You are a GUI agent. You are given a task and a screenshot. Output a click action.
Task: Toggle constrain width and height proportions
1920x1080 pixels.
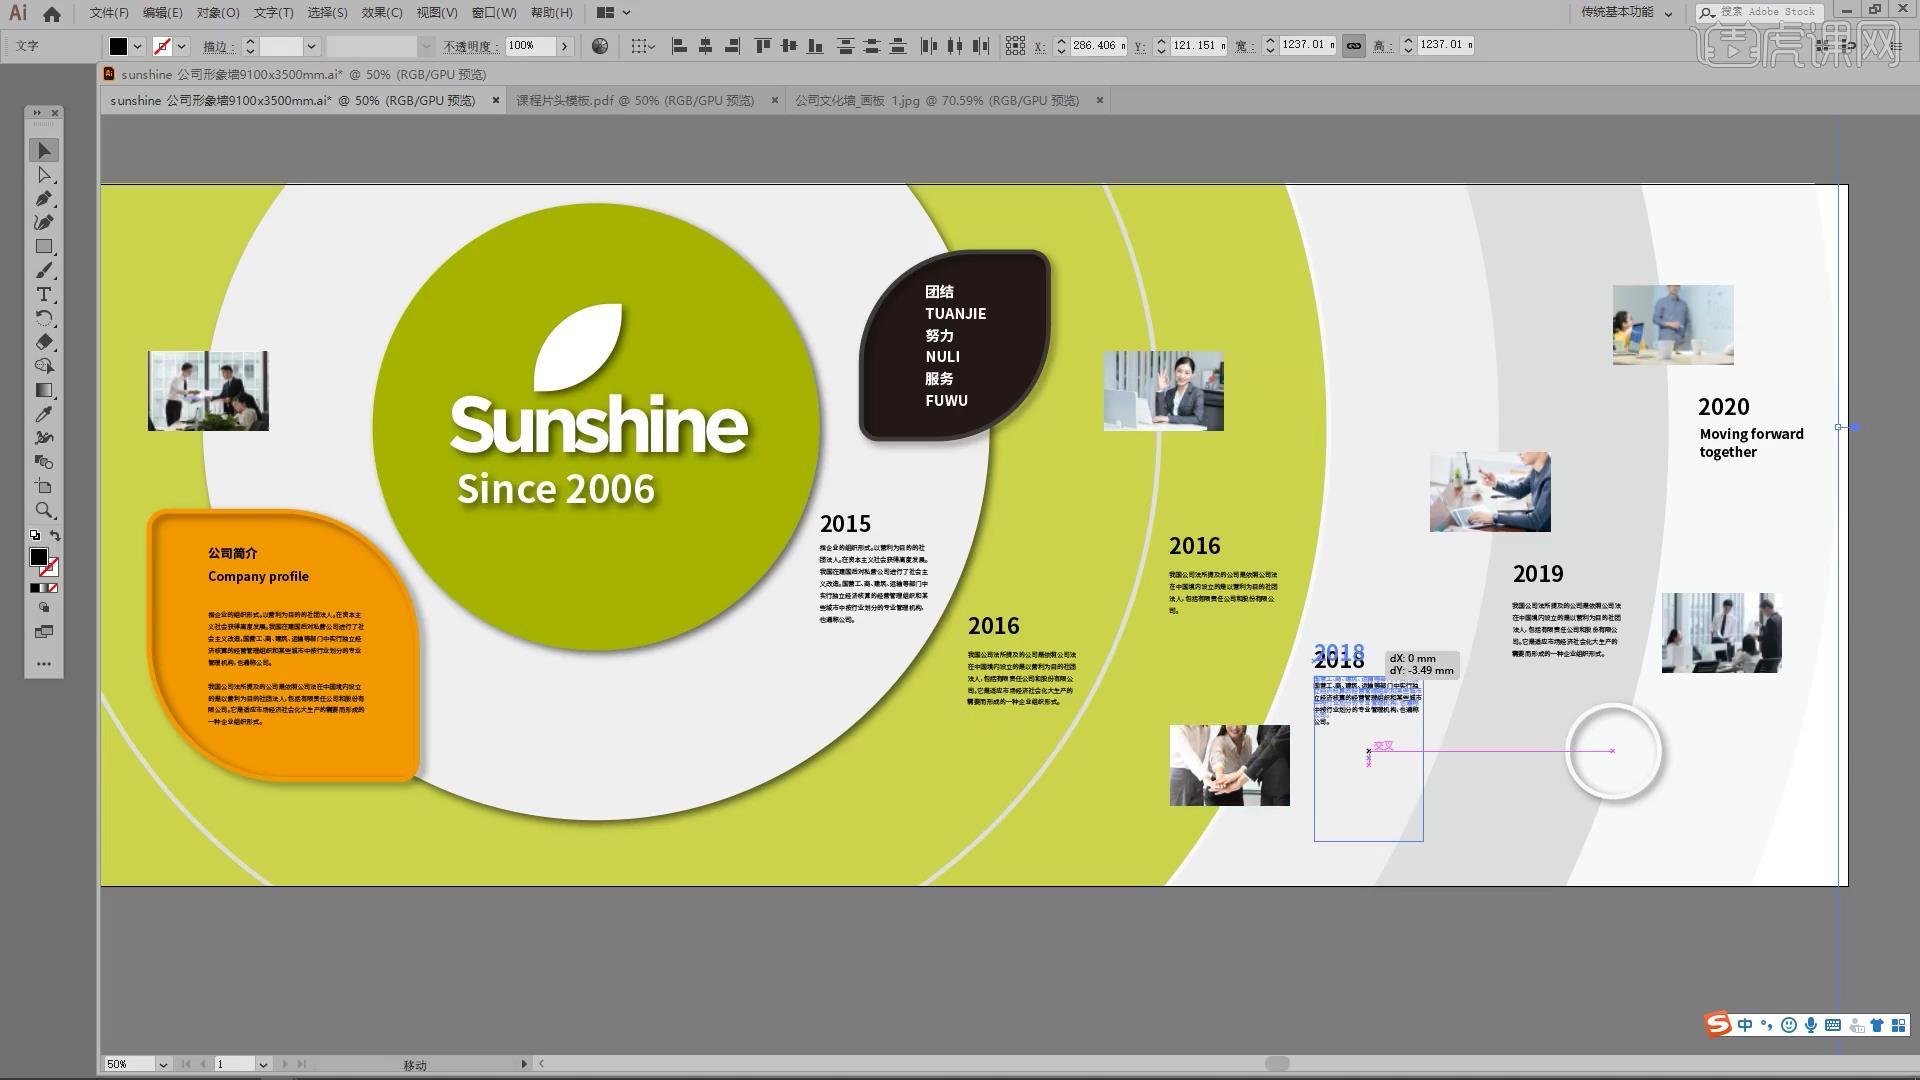pyautogui.click(x=1353, y=46)
